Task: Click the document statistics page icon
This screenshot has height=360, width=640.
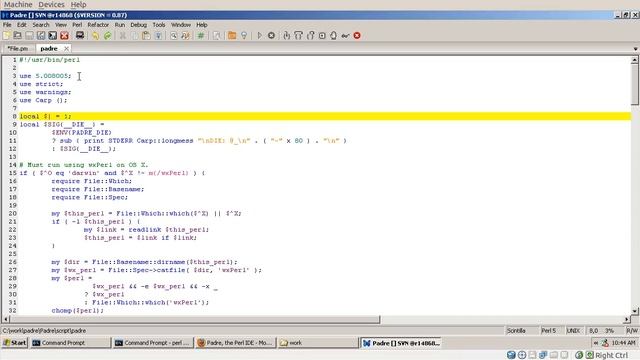Action: pos(216,36)
